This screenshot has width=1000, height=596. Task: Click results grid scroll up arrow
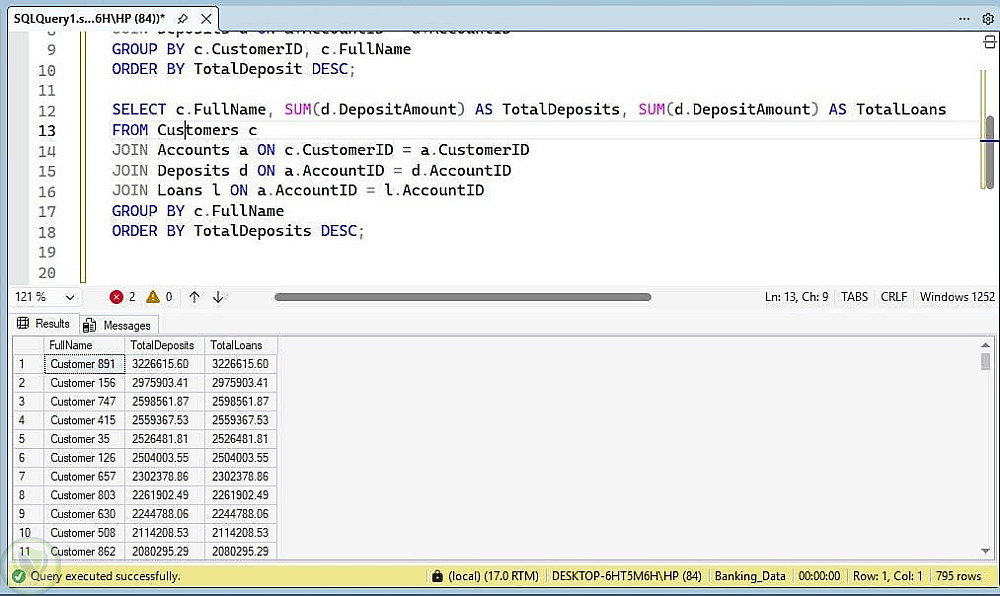tap(985, 345)
